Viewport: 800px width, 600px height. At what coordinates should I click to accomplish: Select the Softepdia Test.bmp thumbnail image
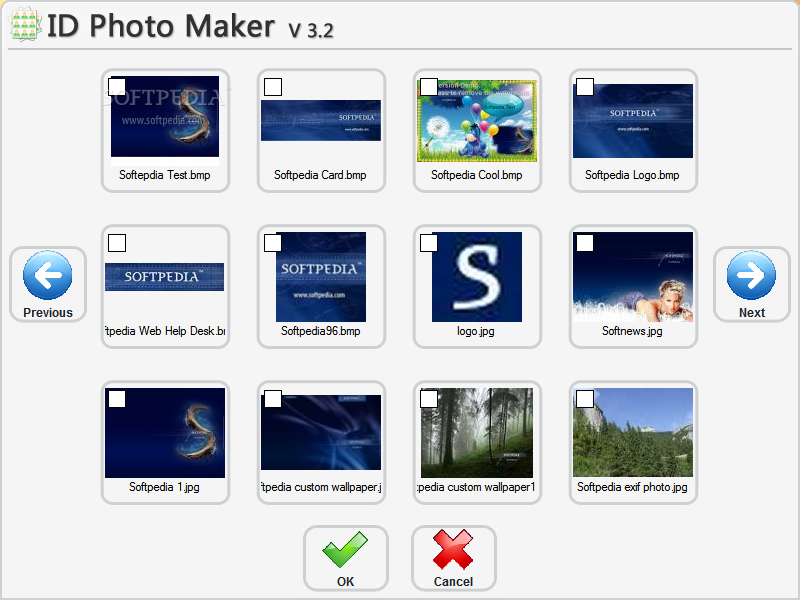165,120
